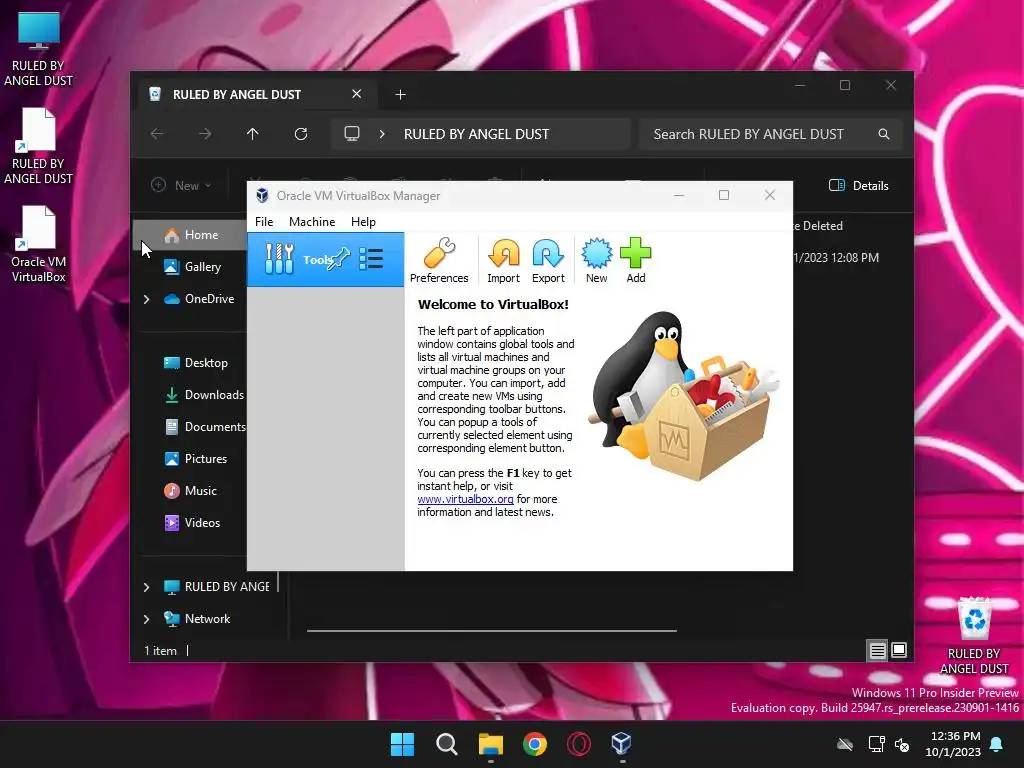Click the Export appliance icon

pyautogui.click(x=548, y=260)
